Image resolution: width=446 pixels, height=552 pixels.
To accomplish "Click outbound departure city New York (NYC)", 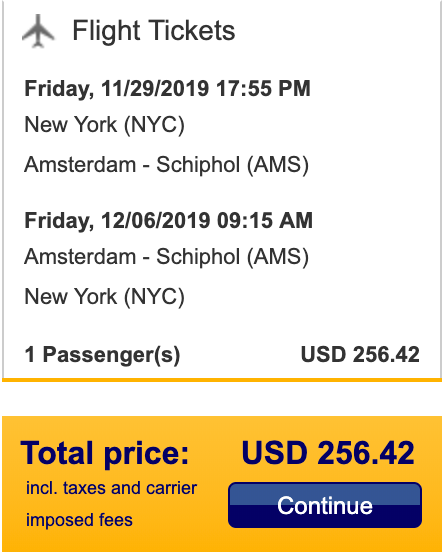I will click(x=105, y=125).
